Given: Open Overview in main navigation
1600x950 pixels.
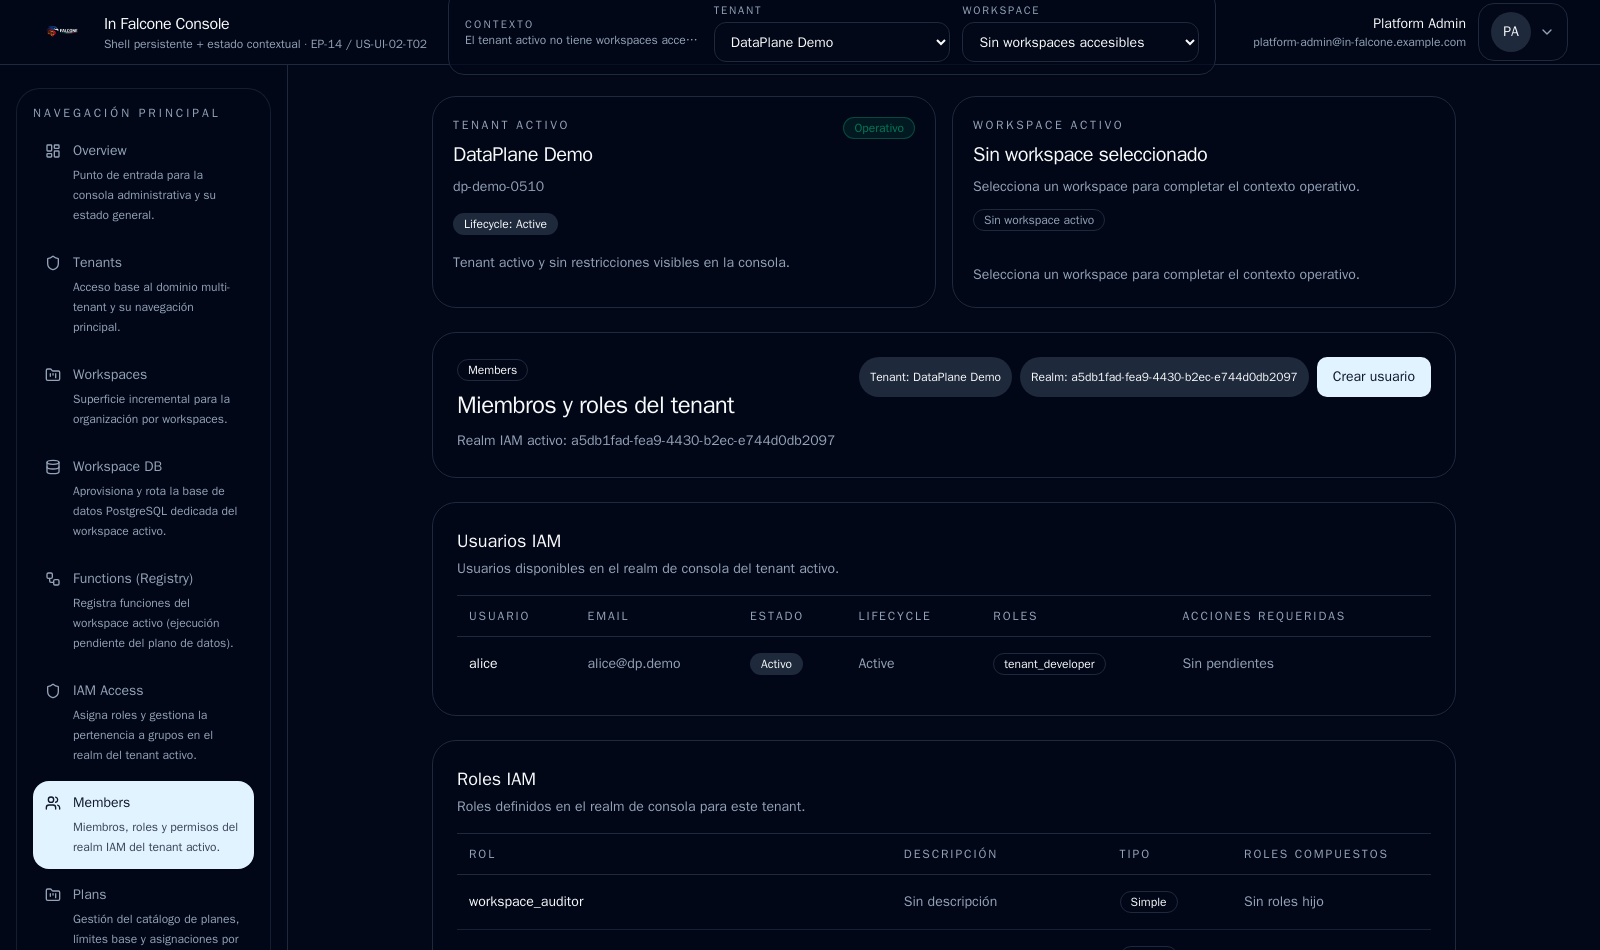Looking at the screenshot, I should coord(143,181).
